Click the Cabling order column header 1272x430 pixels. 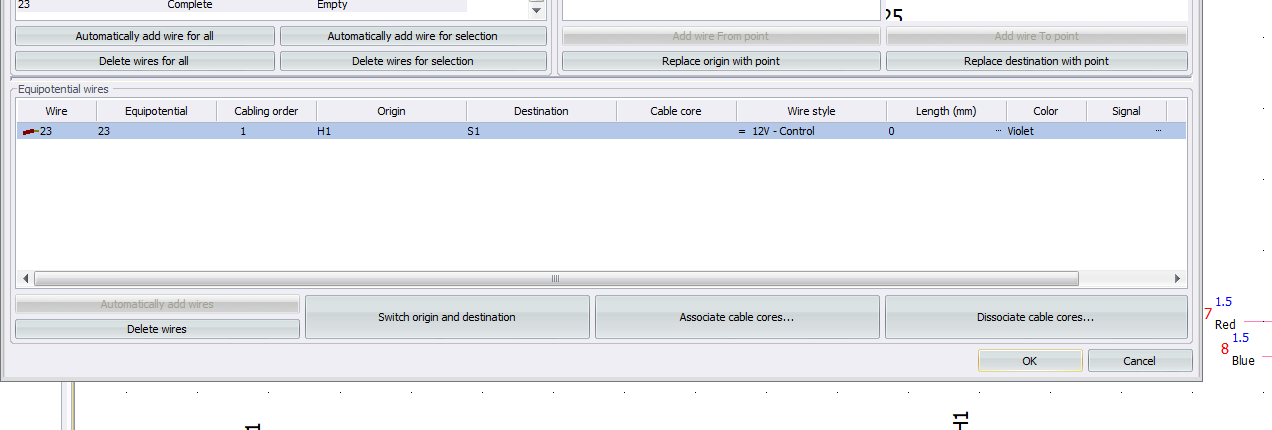click(266, 111)
